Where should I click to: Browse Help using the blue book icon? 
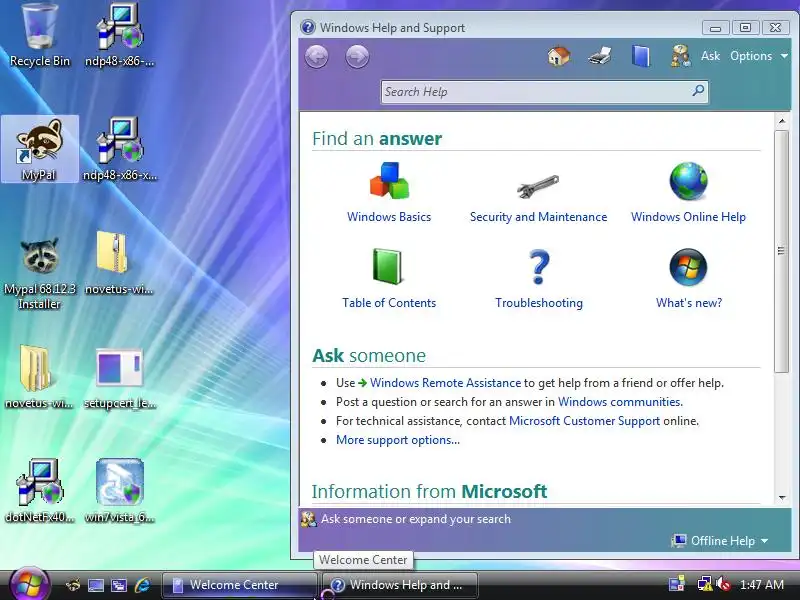(x=640, y=56)
